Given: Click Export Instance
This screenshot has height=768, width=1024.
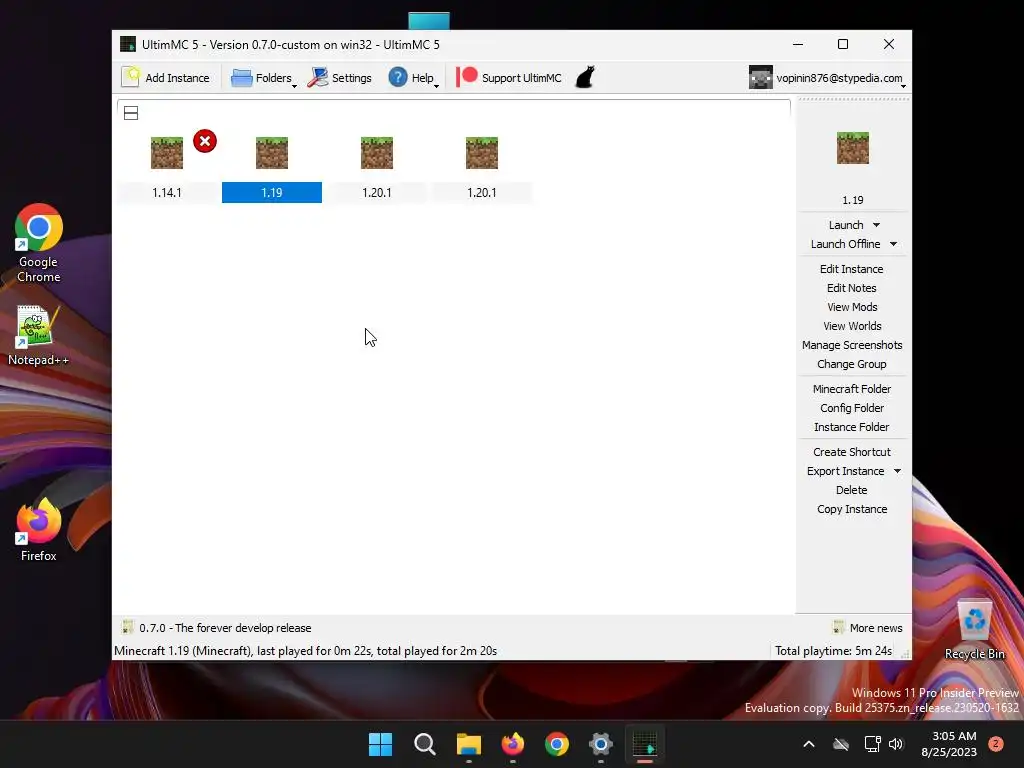Looking at the screenshot, I should [845, 471].
